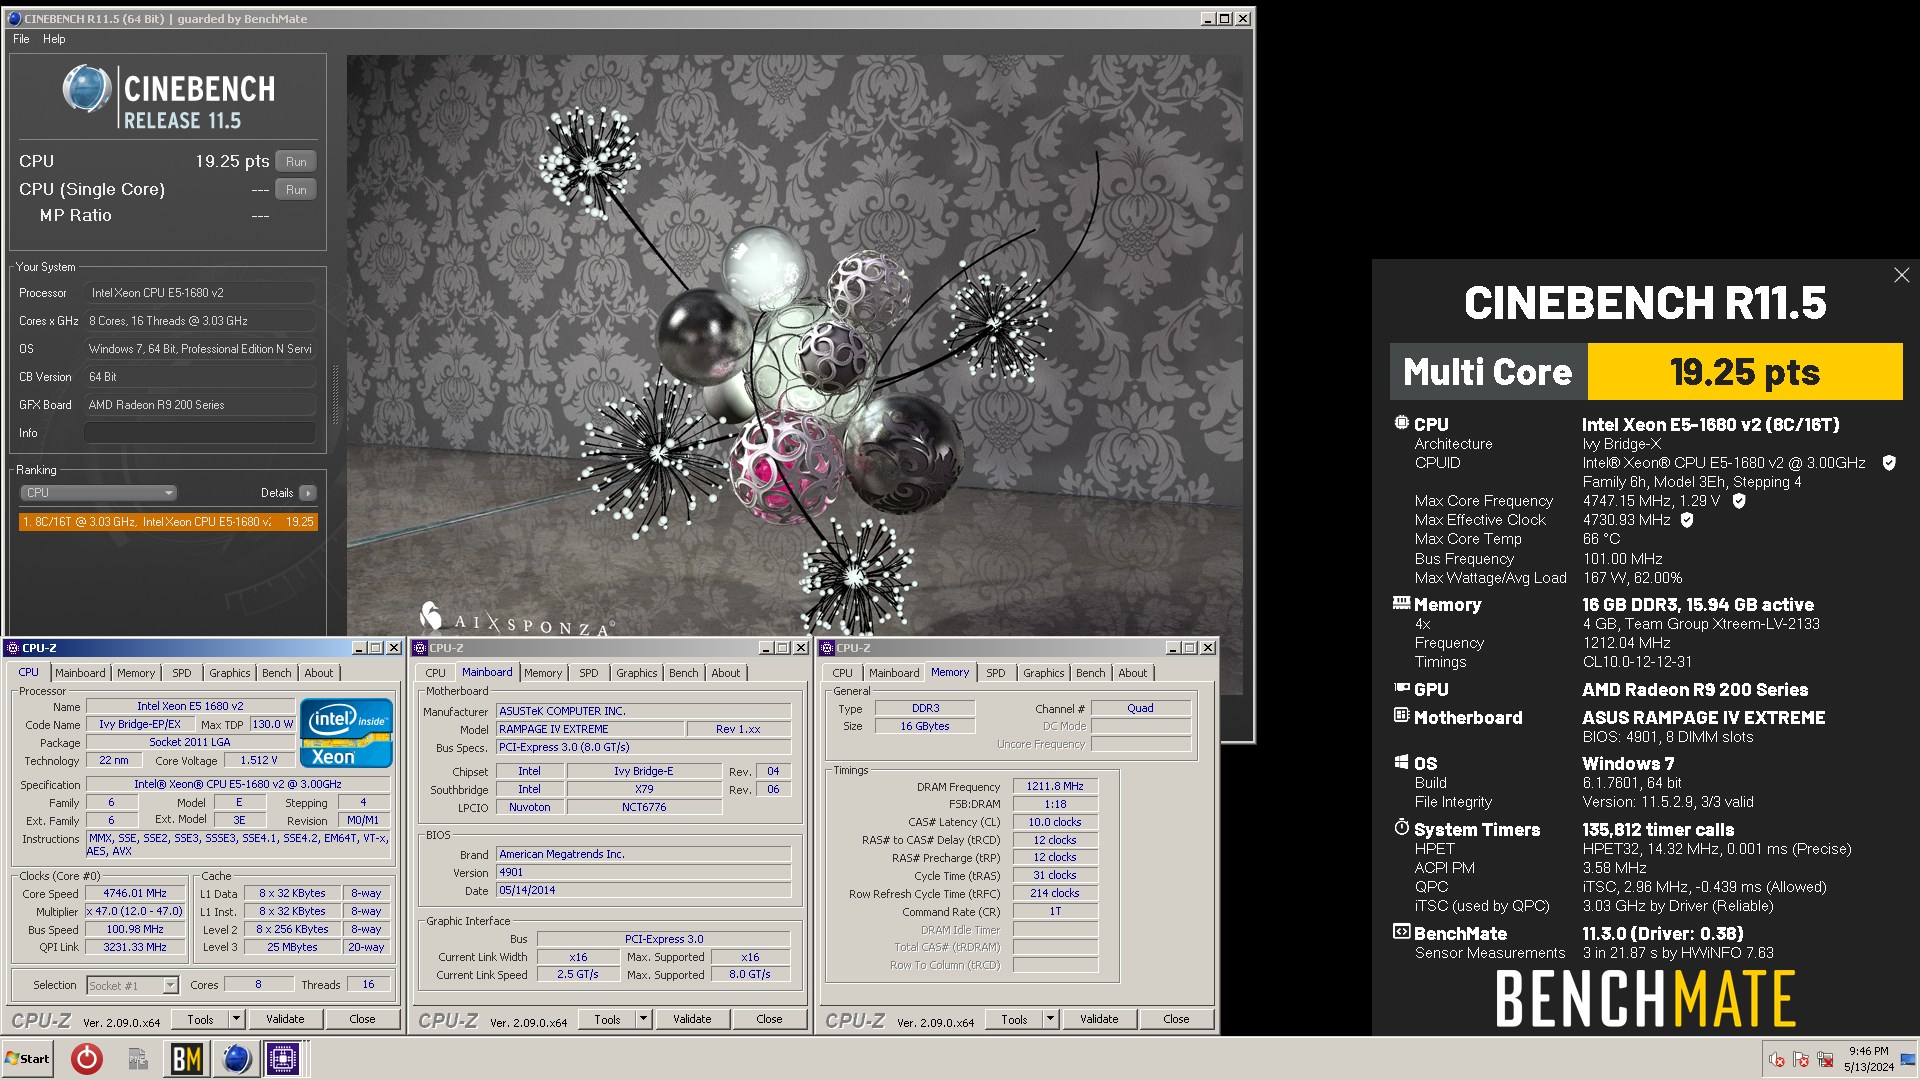Click the RAMPAGE IV EXTREME model field
The image size is (1920, 1080).
(590, 729)
